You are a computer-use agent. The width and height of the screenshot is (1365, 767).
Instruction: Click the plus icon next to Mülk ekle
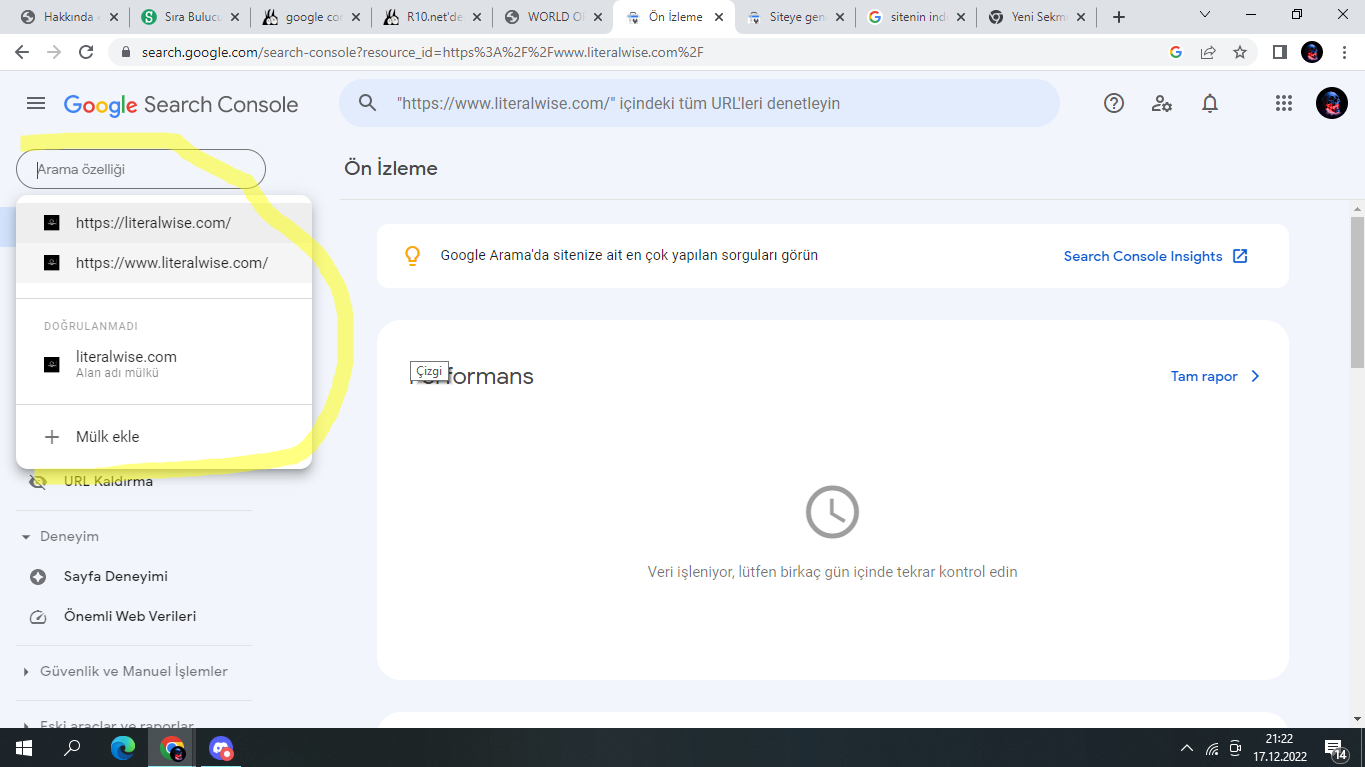52,437
